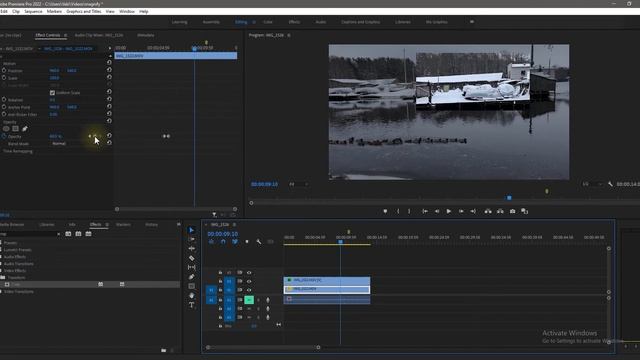The width and height of the screenshot is (640, 360).
Task: Select the Ripple Edit tool
Action: [x=191, y=249]
